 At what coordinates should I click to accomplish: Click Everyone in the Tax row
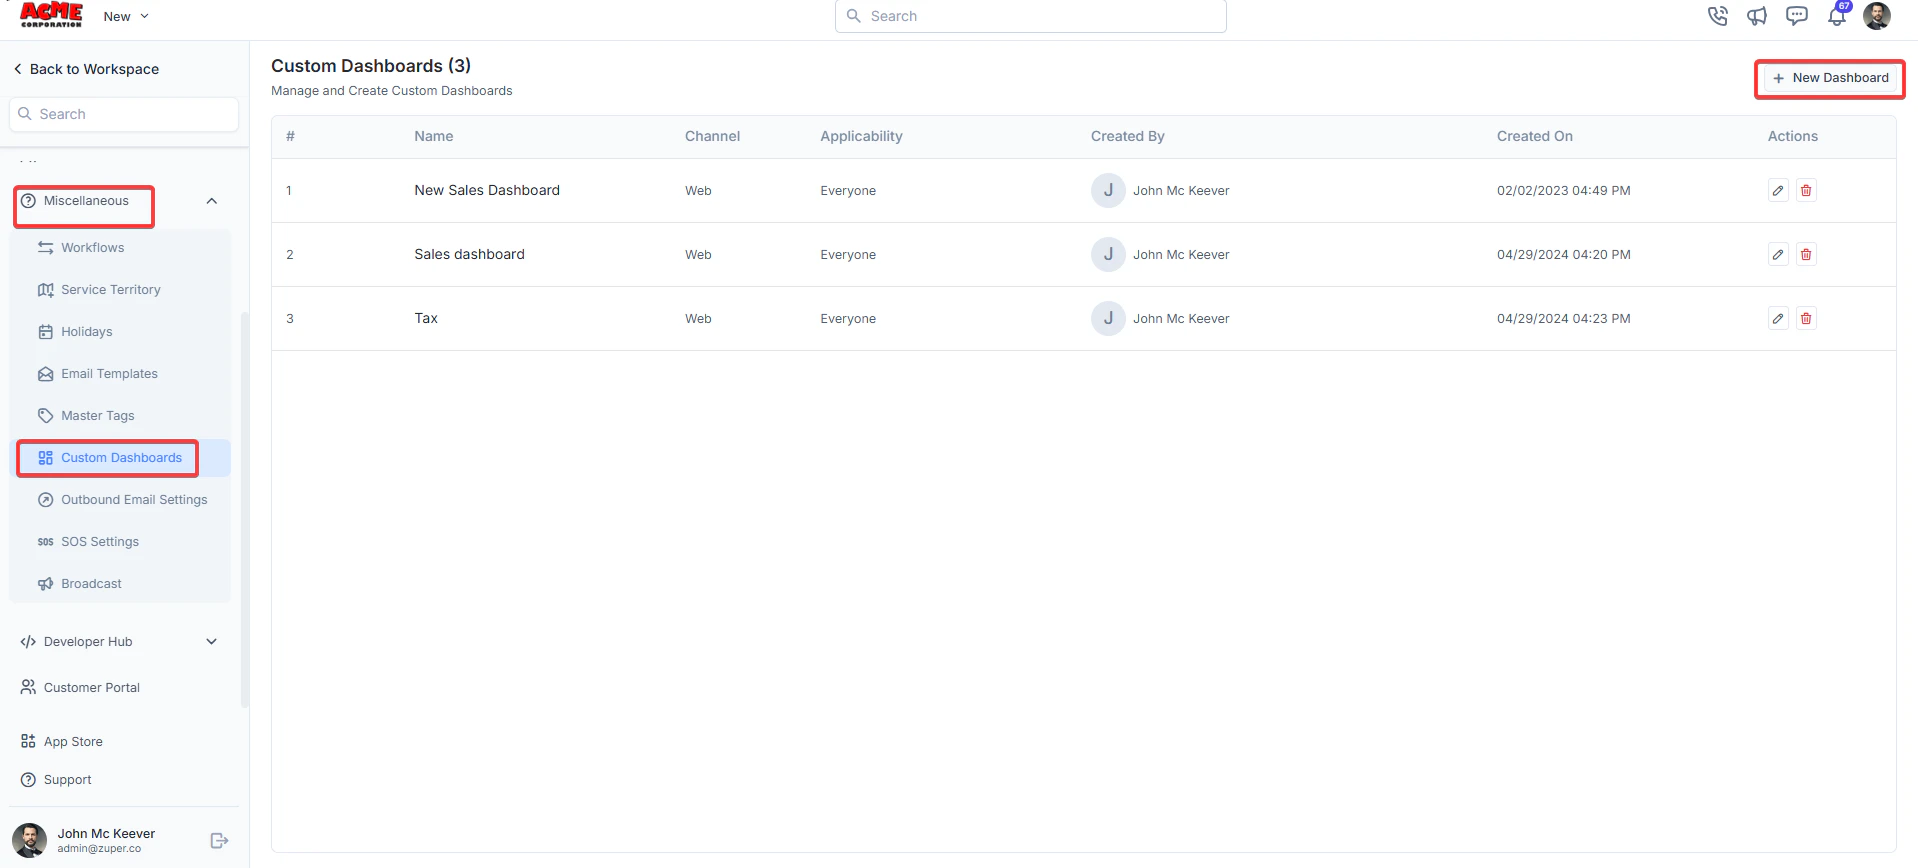pyautogui.click(x=848, y=318)
